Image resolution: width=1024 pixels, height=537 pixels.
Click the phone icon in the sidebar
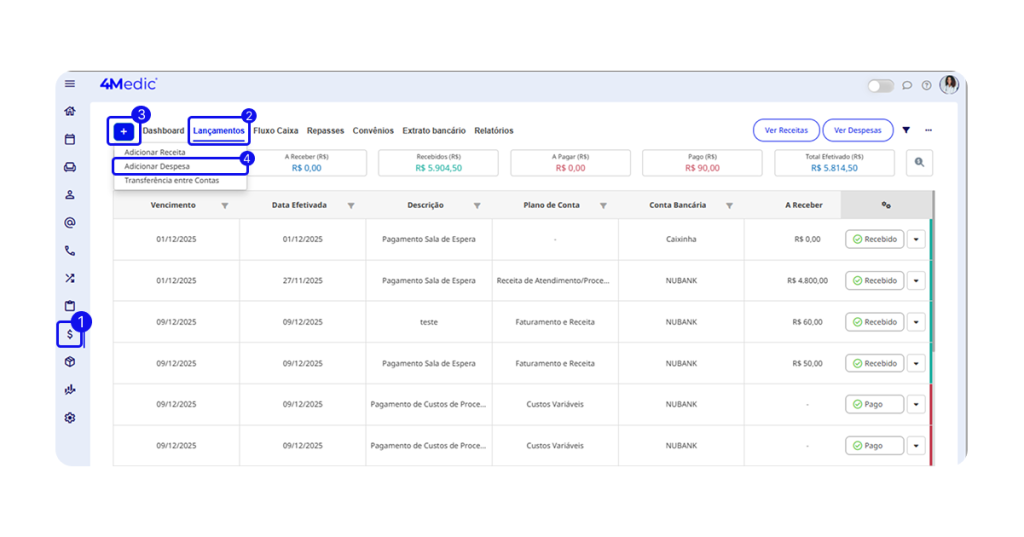click(70, 251)
